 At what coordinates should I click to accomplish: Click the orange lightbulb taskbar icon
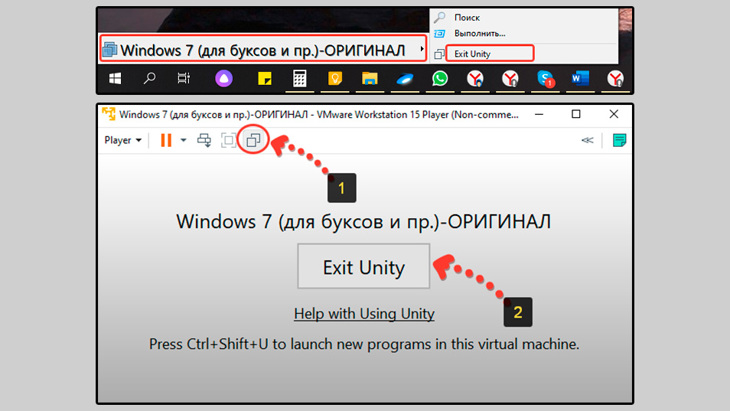[x=335, y=79]
